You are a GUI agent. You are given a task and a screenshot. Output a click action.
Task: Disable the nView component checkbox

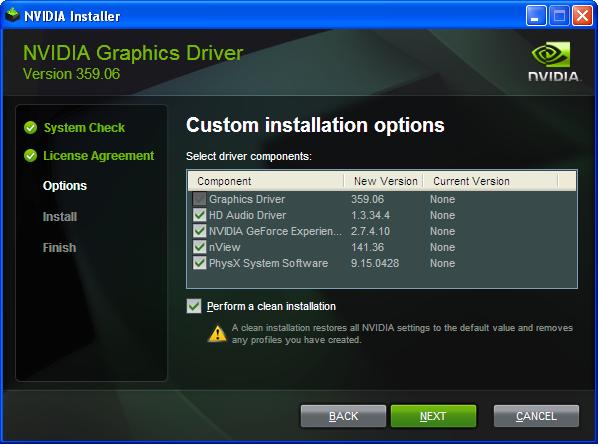199,247
